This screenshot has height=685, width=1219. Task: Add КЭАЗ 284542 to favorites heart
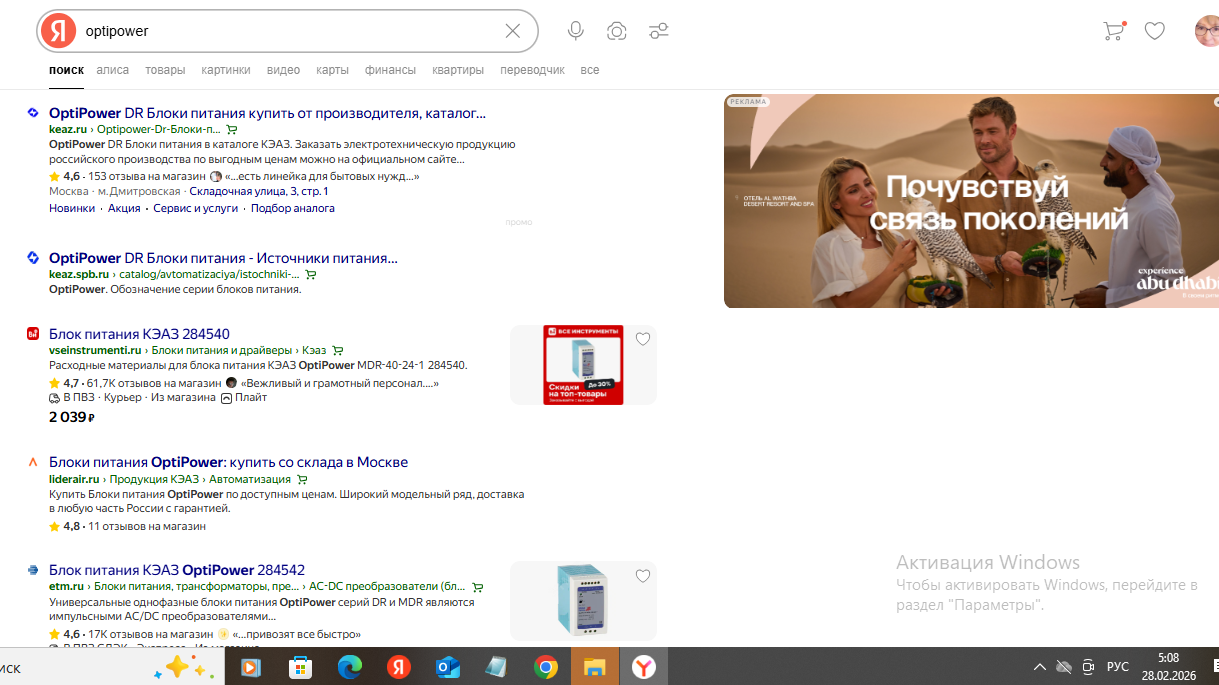click(643, 576)
